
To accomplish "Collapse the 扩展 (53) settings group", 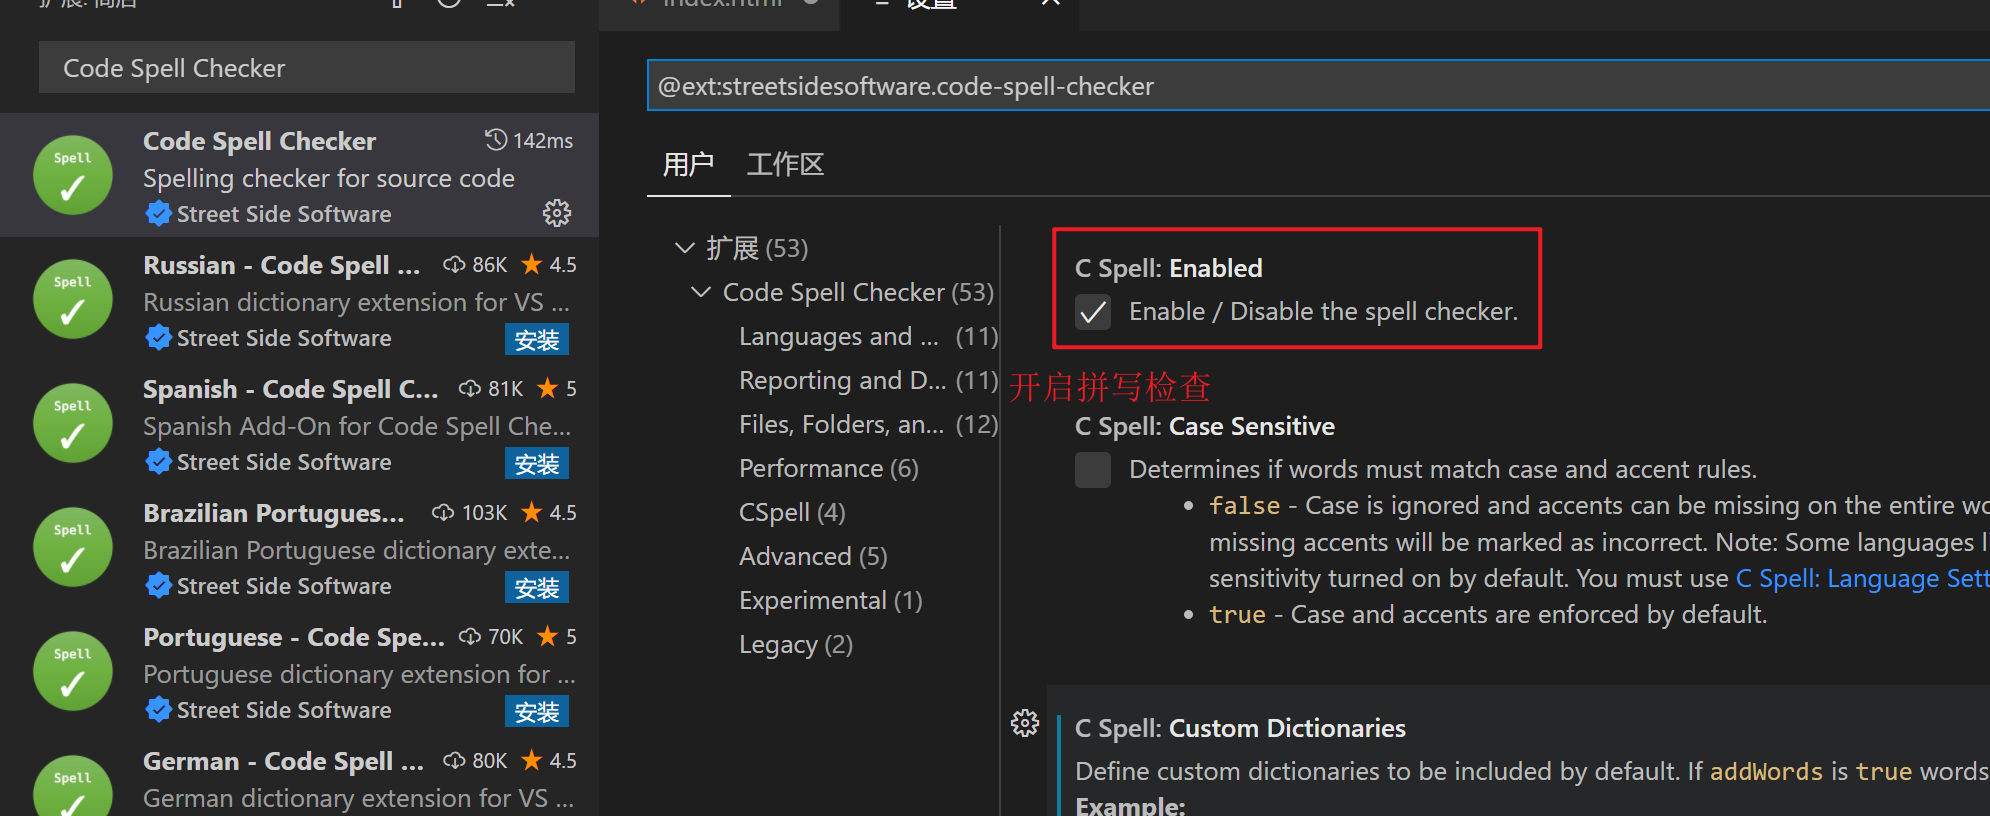I will pyautogui.click(x=685, y=248).
